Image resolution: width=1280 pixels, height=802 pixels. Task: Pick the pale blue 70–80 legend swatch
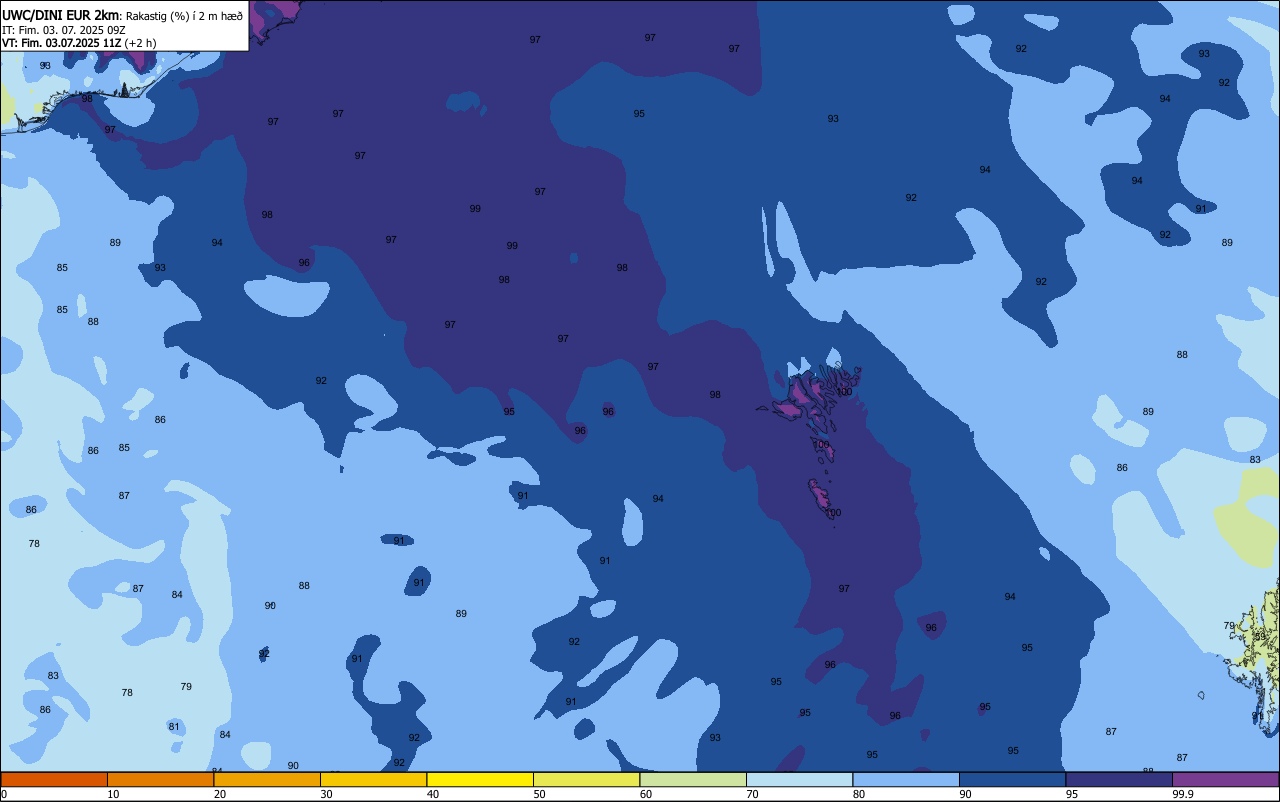[x=799, y=779]
